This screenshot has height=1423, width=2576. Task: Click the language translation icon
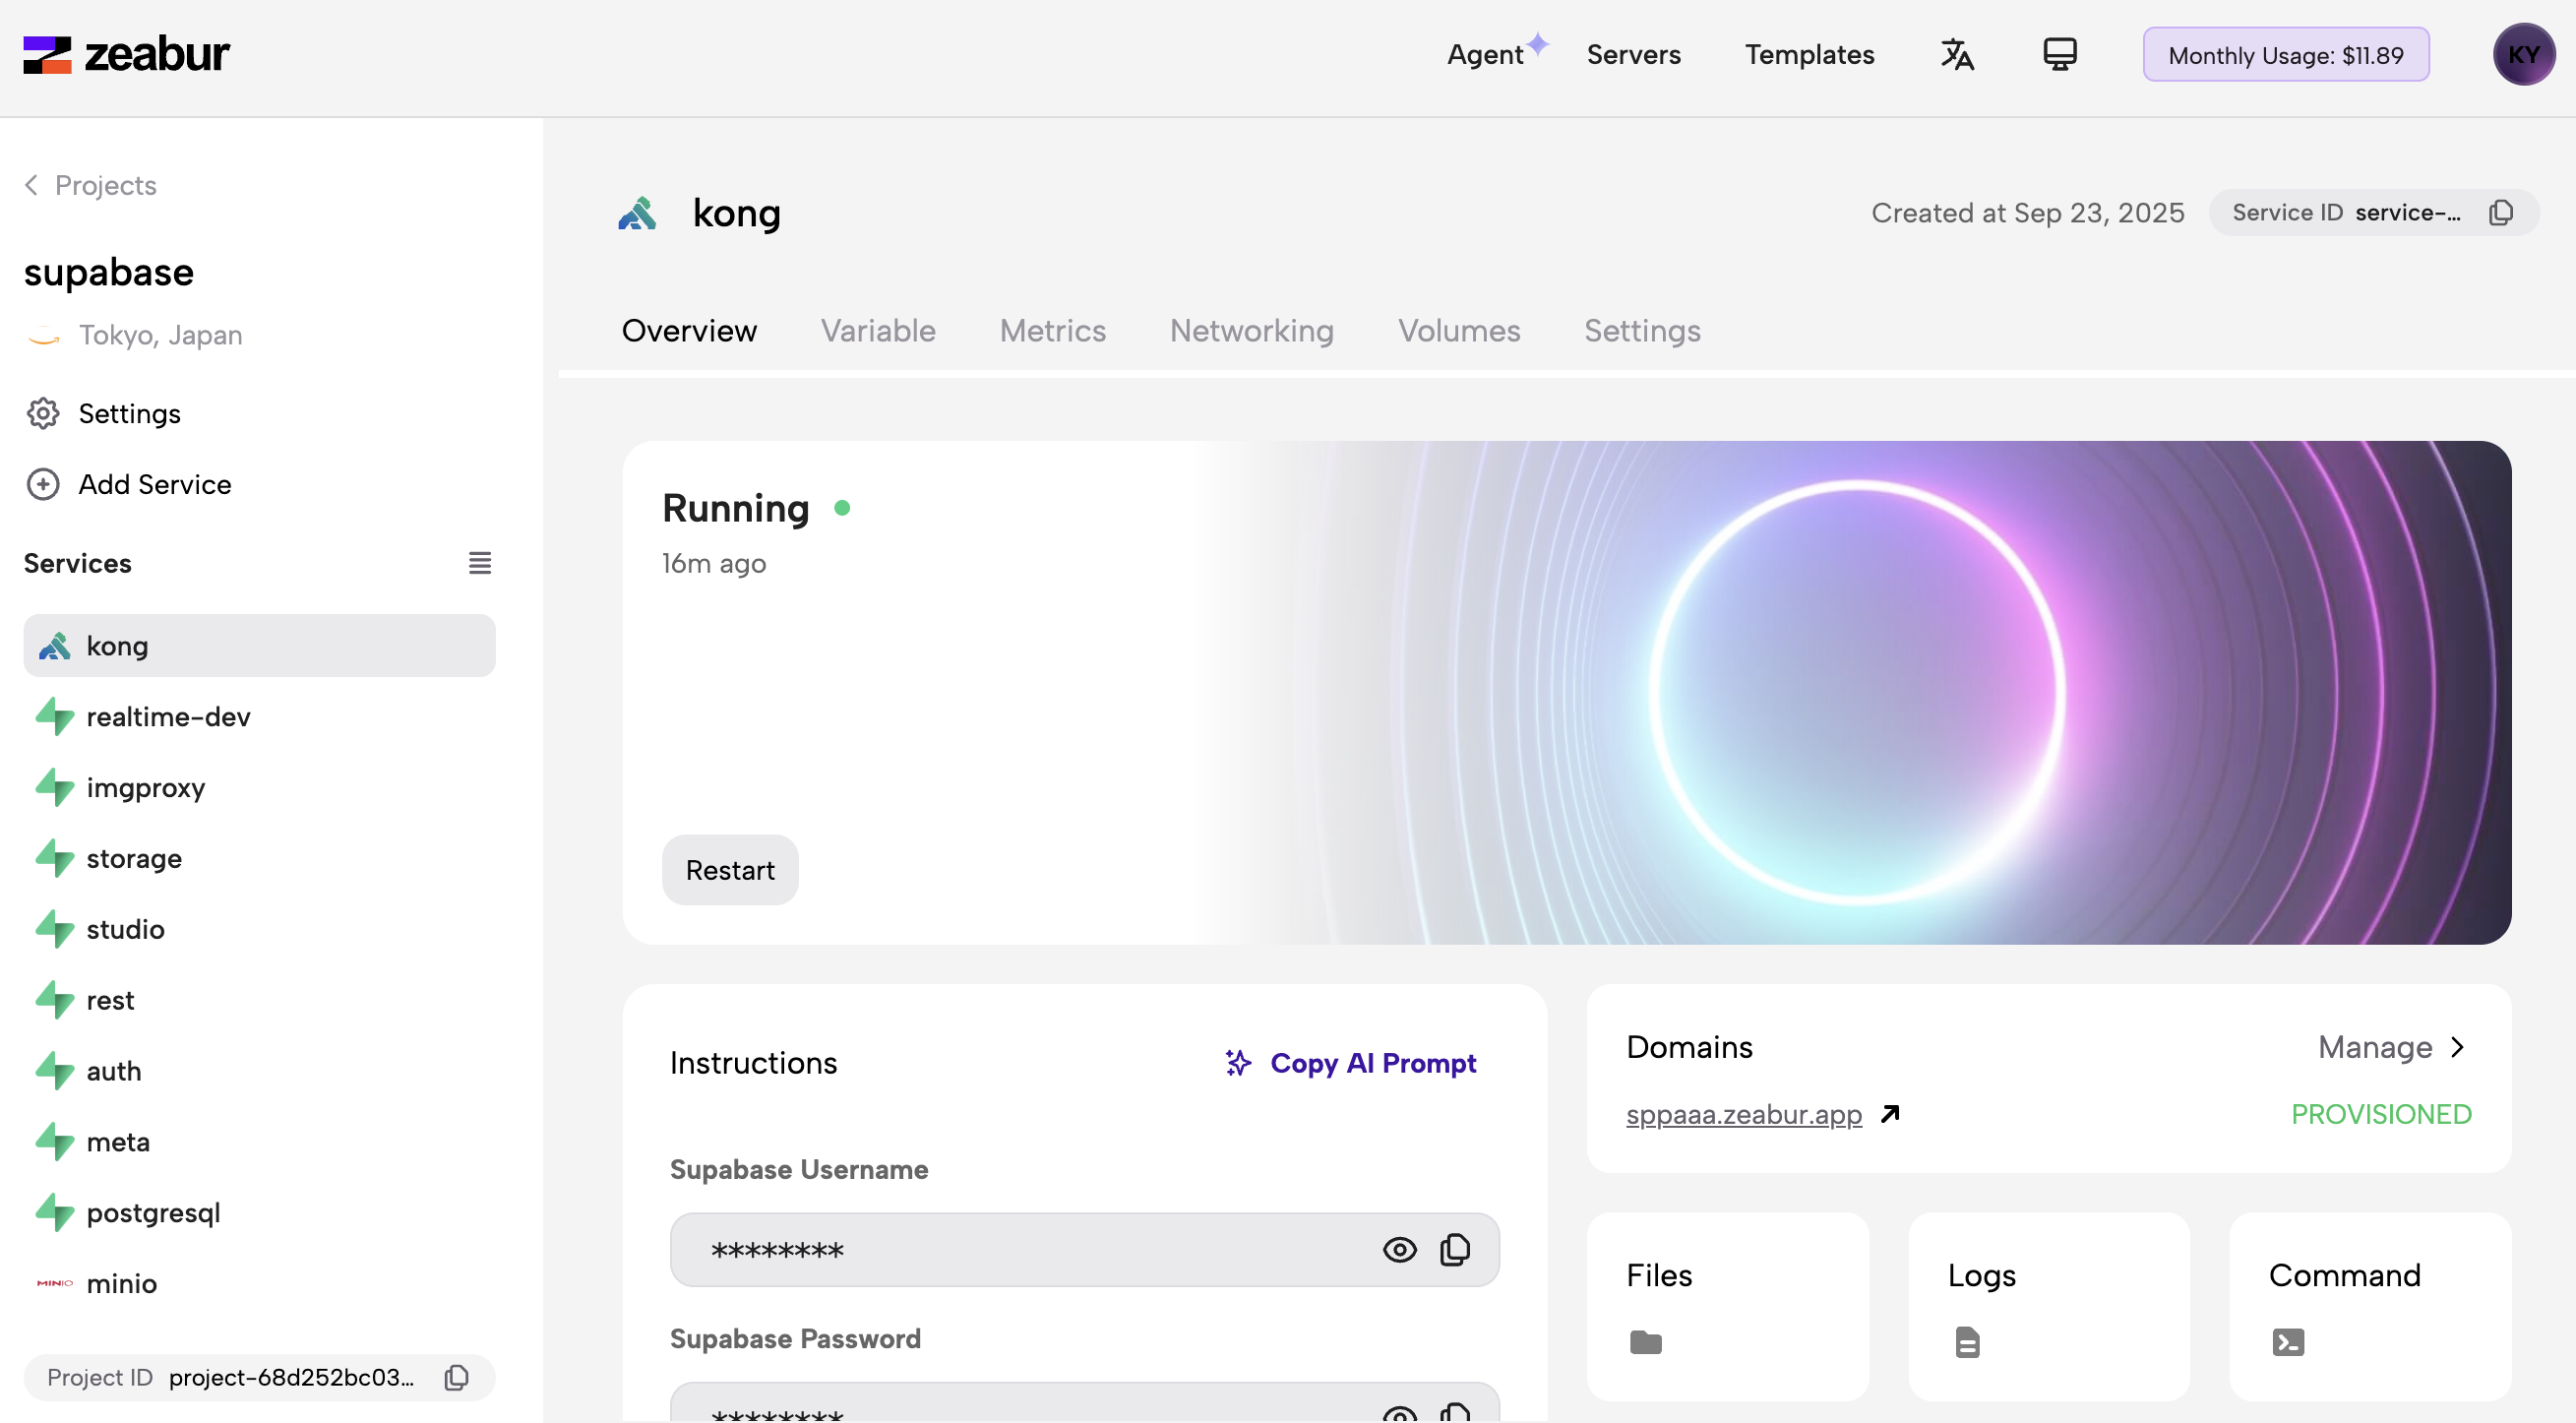click(x=1957, y=54)
